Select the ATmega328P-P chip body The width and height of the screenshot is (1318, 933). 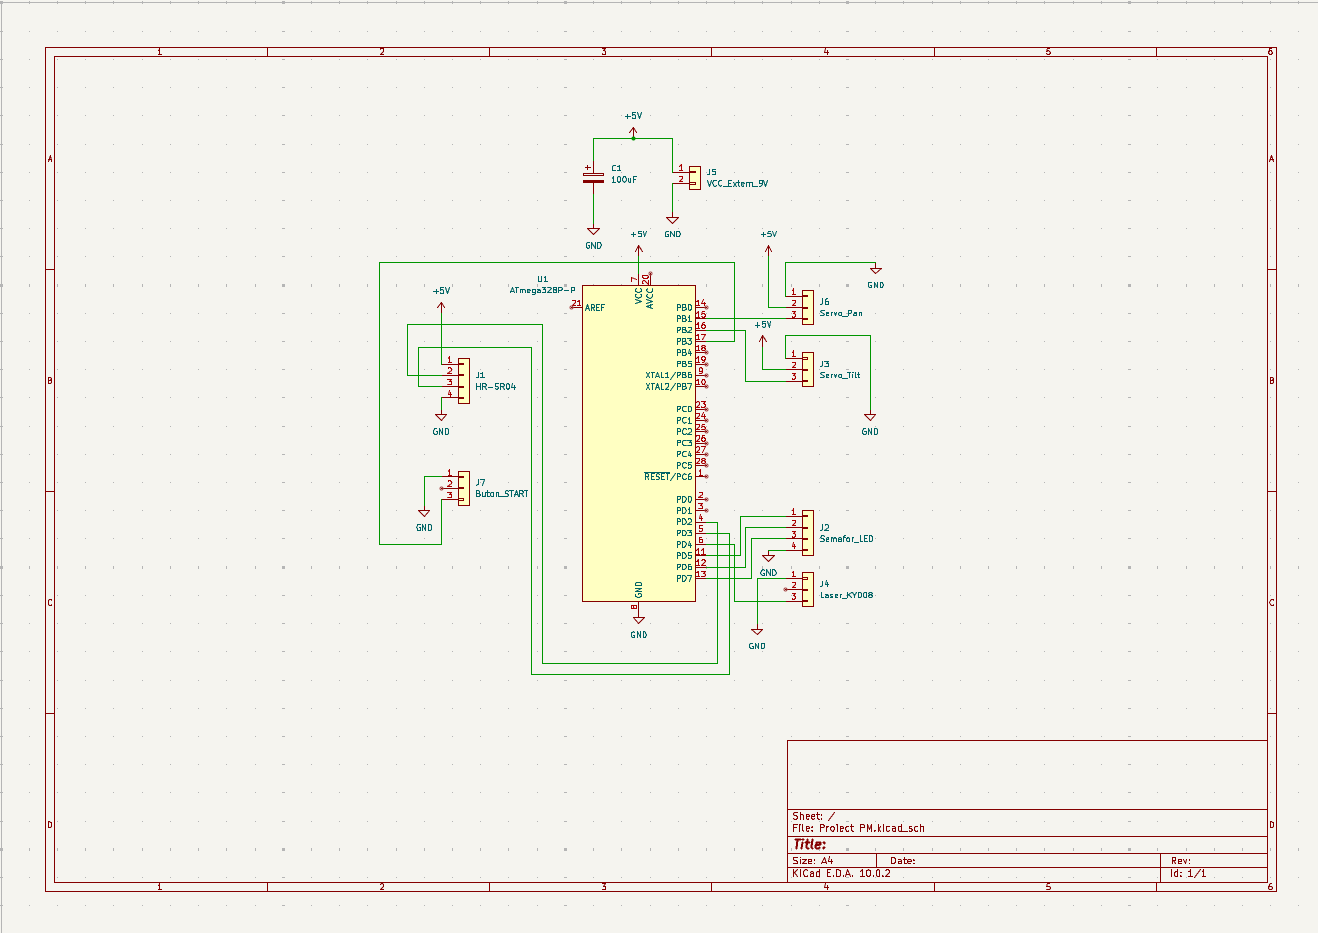[639, 443]
